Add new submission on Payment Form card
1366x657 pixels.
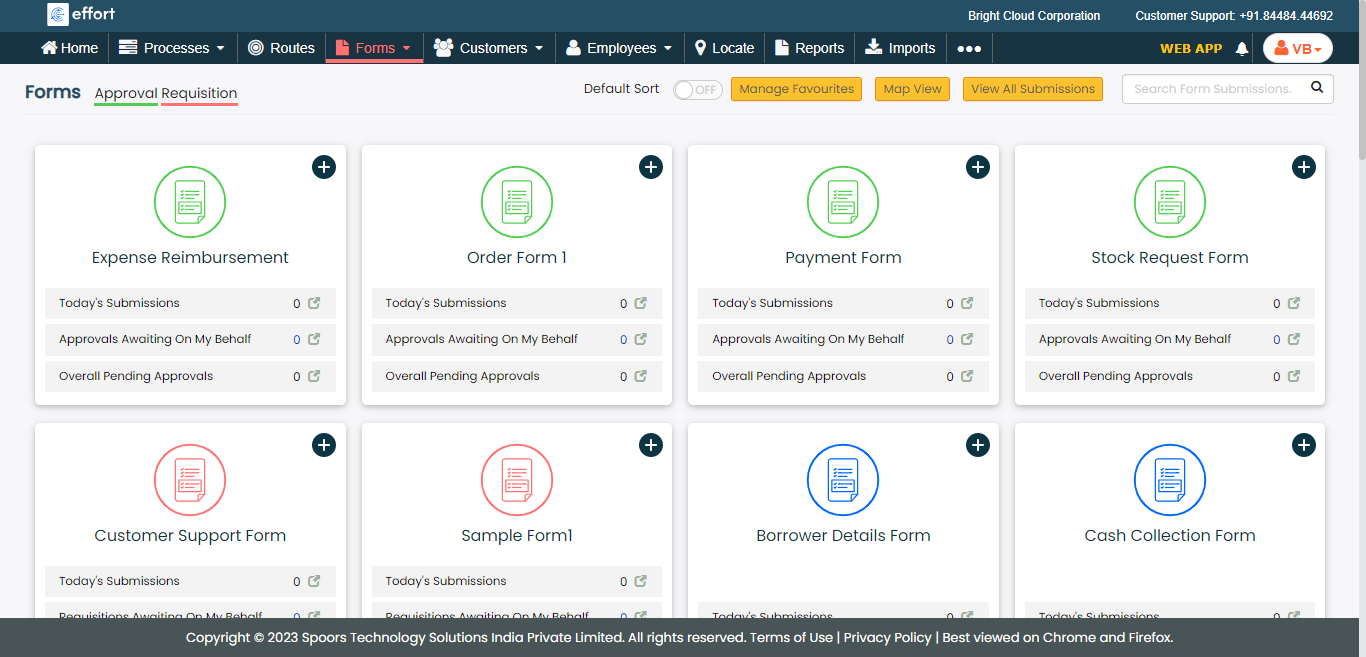click(977, 167)
